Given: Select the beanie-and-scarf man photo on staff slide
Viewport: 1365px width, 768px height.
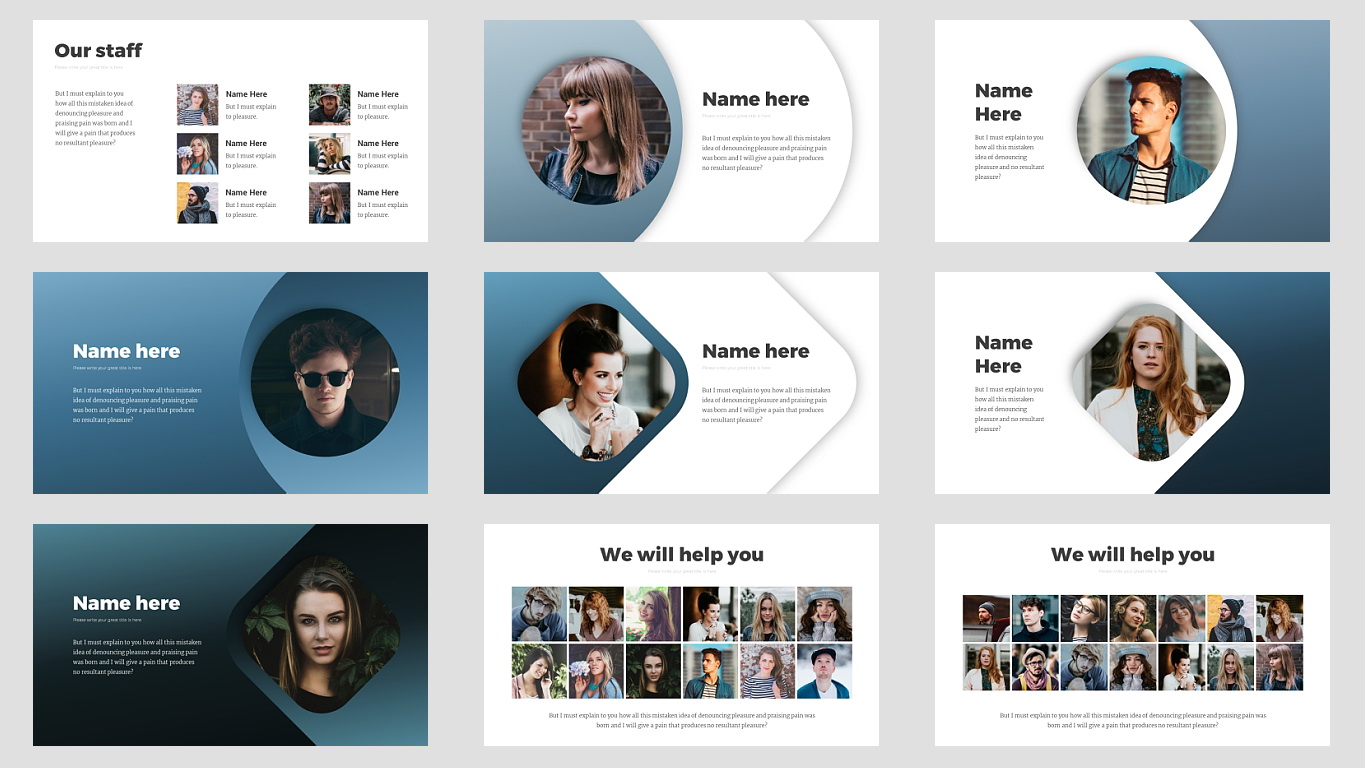Looking at the screenshot, I should 197,203.
